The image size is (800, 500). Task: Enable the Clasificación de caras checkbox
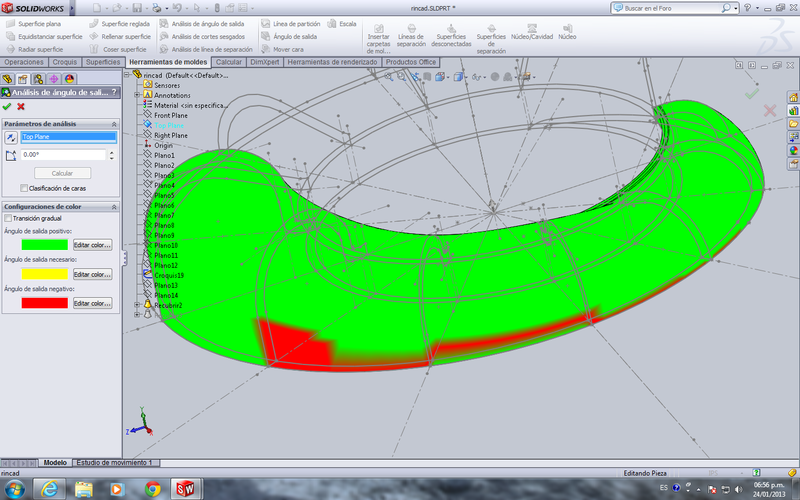pos(24,187)
